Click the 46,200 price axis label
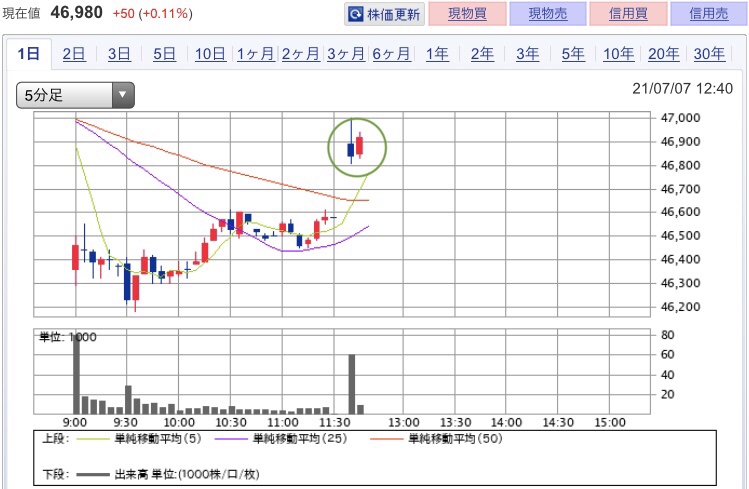This screenshot has width=749, height=489. [680, 307]
